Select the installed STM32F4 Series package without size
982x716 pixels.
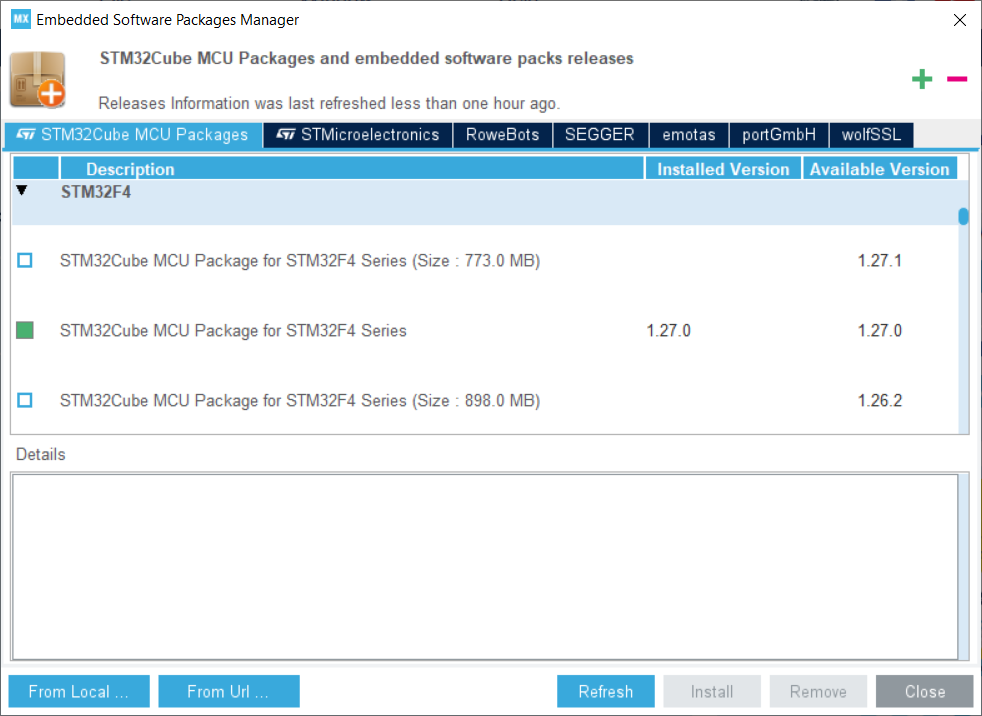[x=233, y=330]
